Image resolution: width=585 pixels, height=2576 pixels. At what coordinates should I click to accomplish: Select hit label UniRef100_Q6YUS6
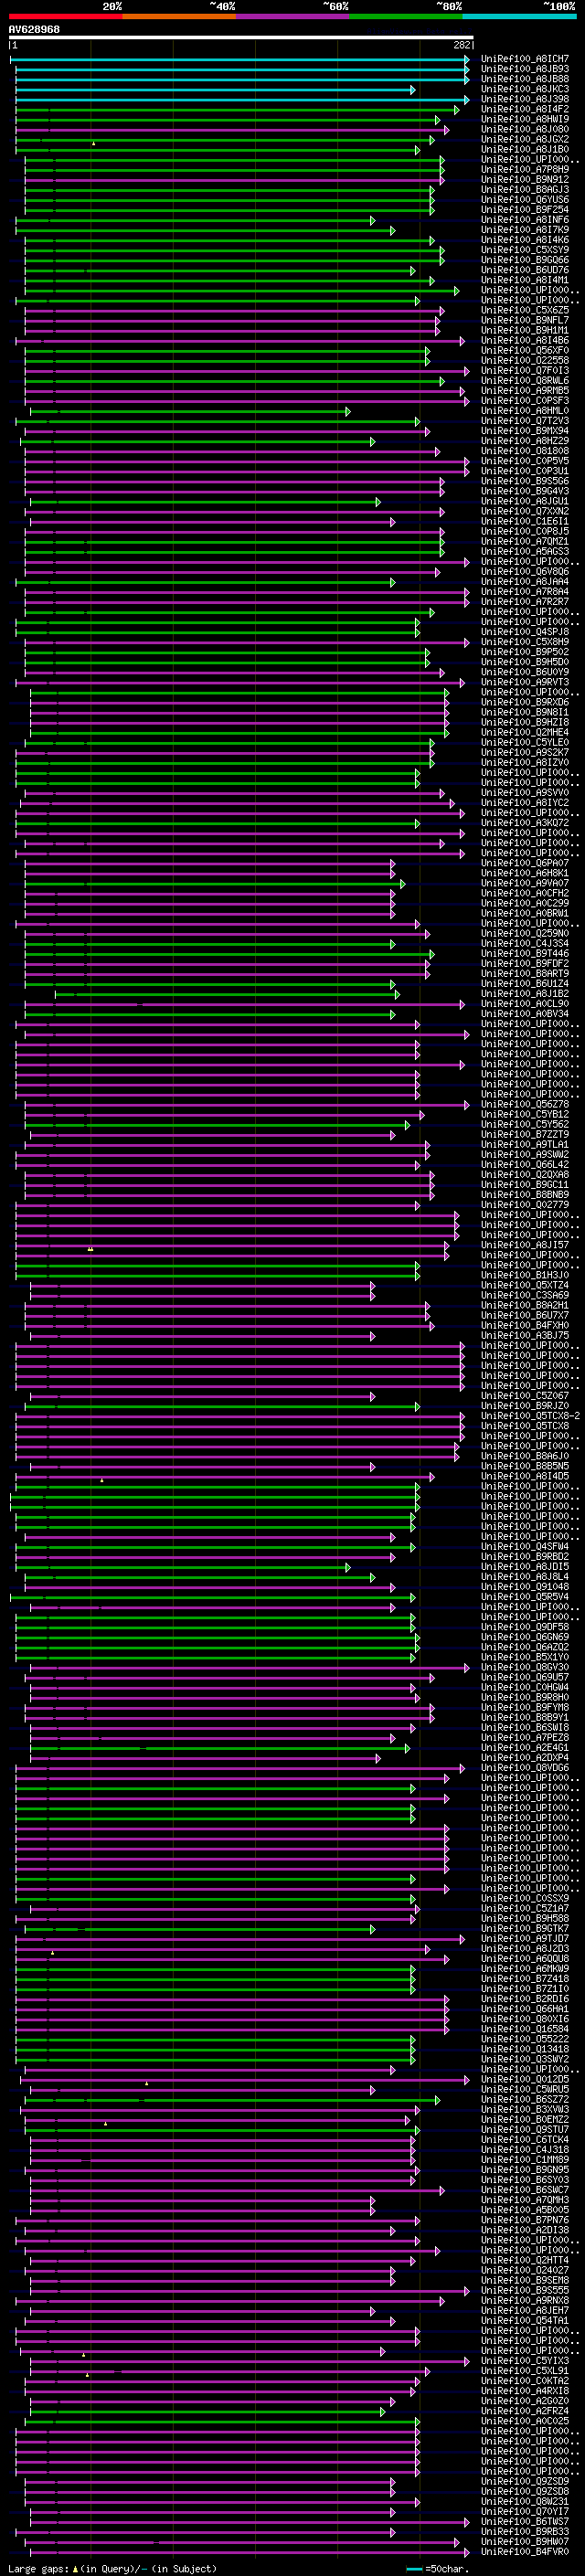tap(525, 200)
